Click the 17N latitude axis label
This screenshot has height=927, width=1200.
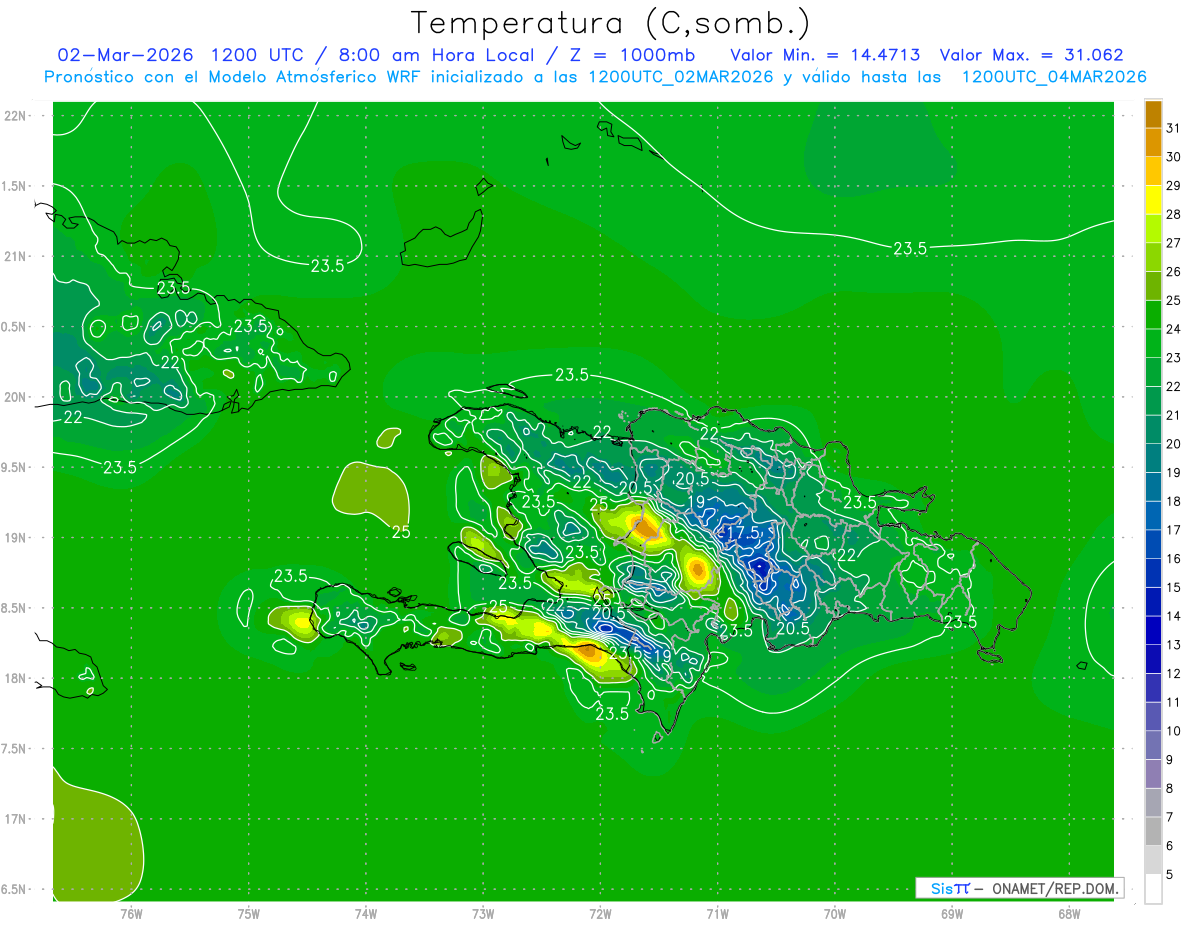pyautogui.click(x=15, y=819)
